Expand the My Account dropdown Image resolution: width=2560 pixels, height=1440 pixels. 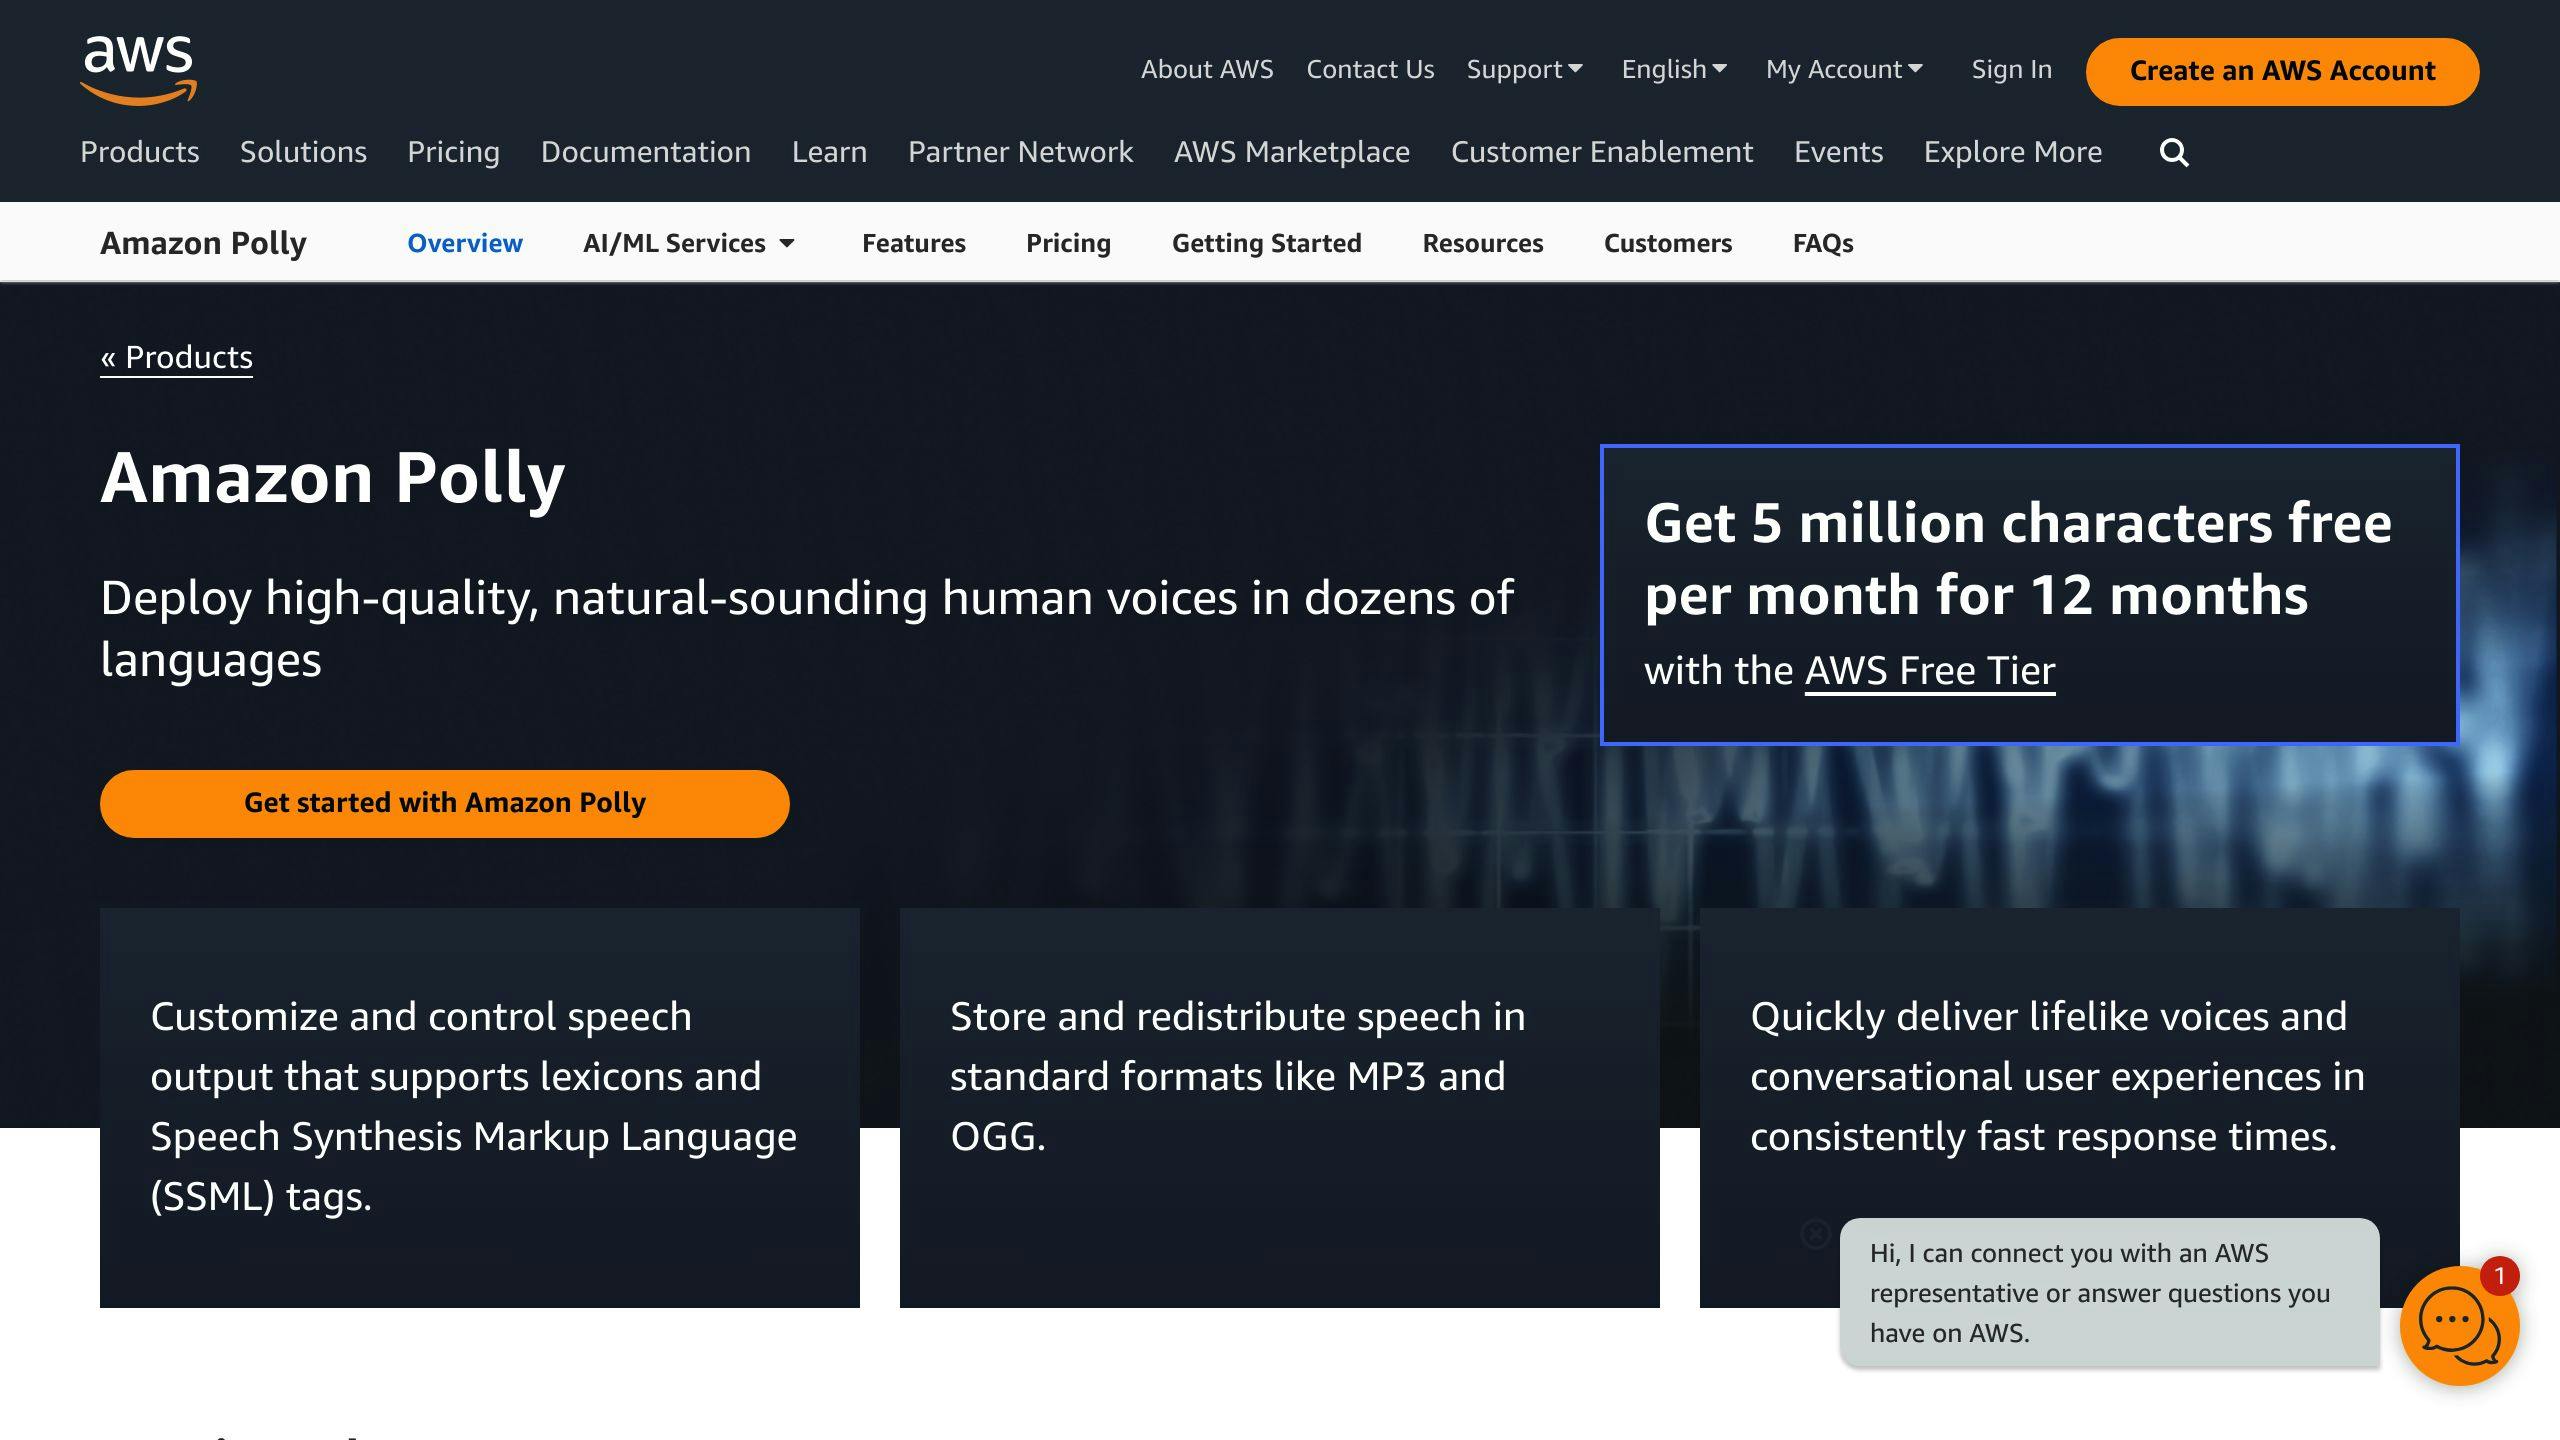(1844, 69)
